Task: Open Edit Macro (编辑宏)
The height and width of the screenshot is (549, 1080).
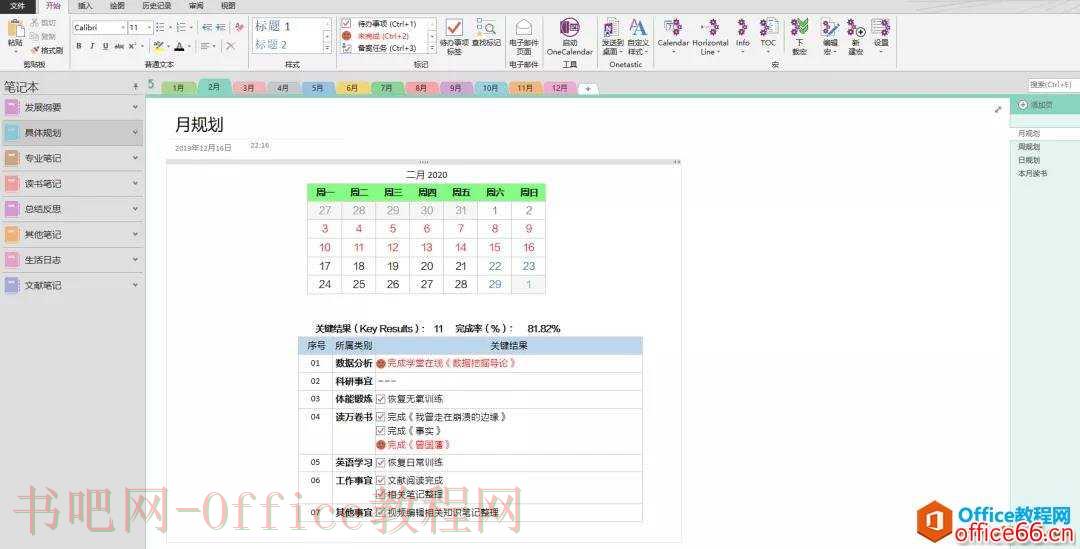Action: click(830, 37)
